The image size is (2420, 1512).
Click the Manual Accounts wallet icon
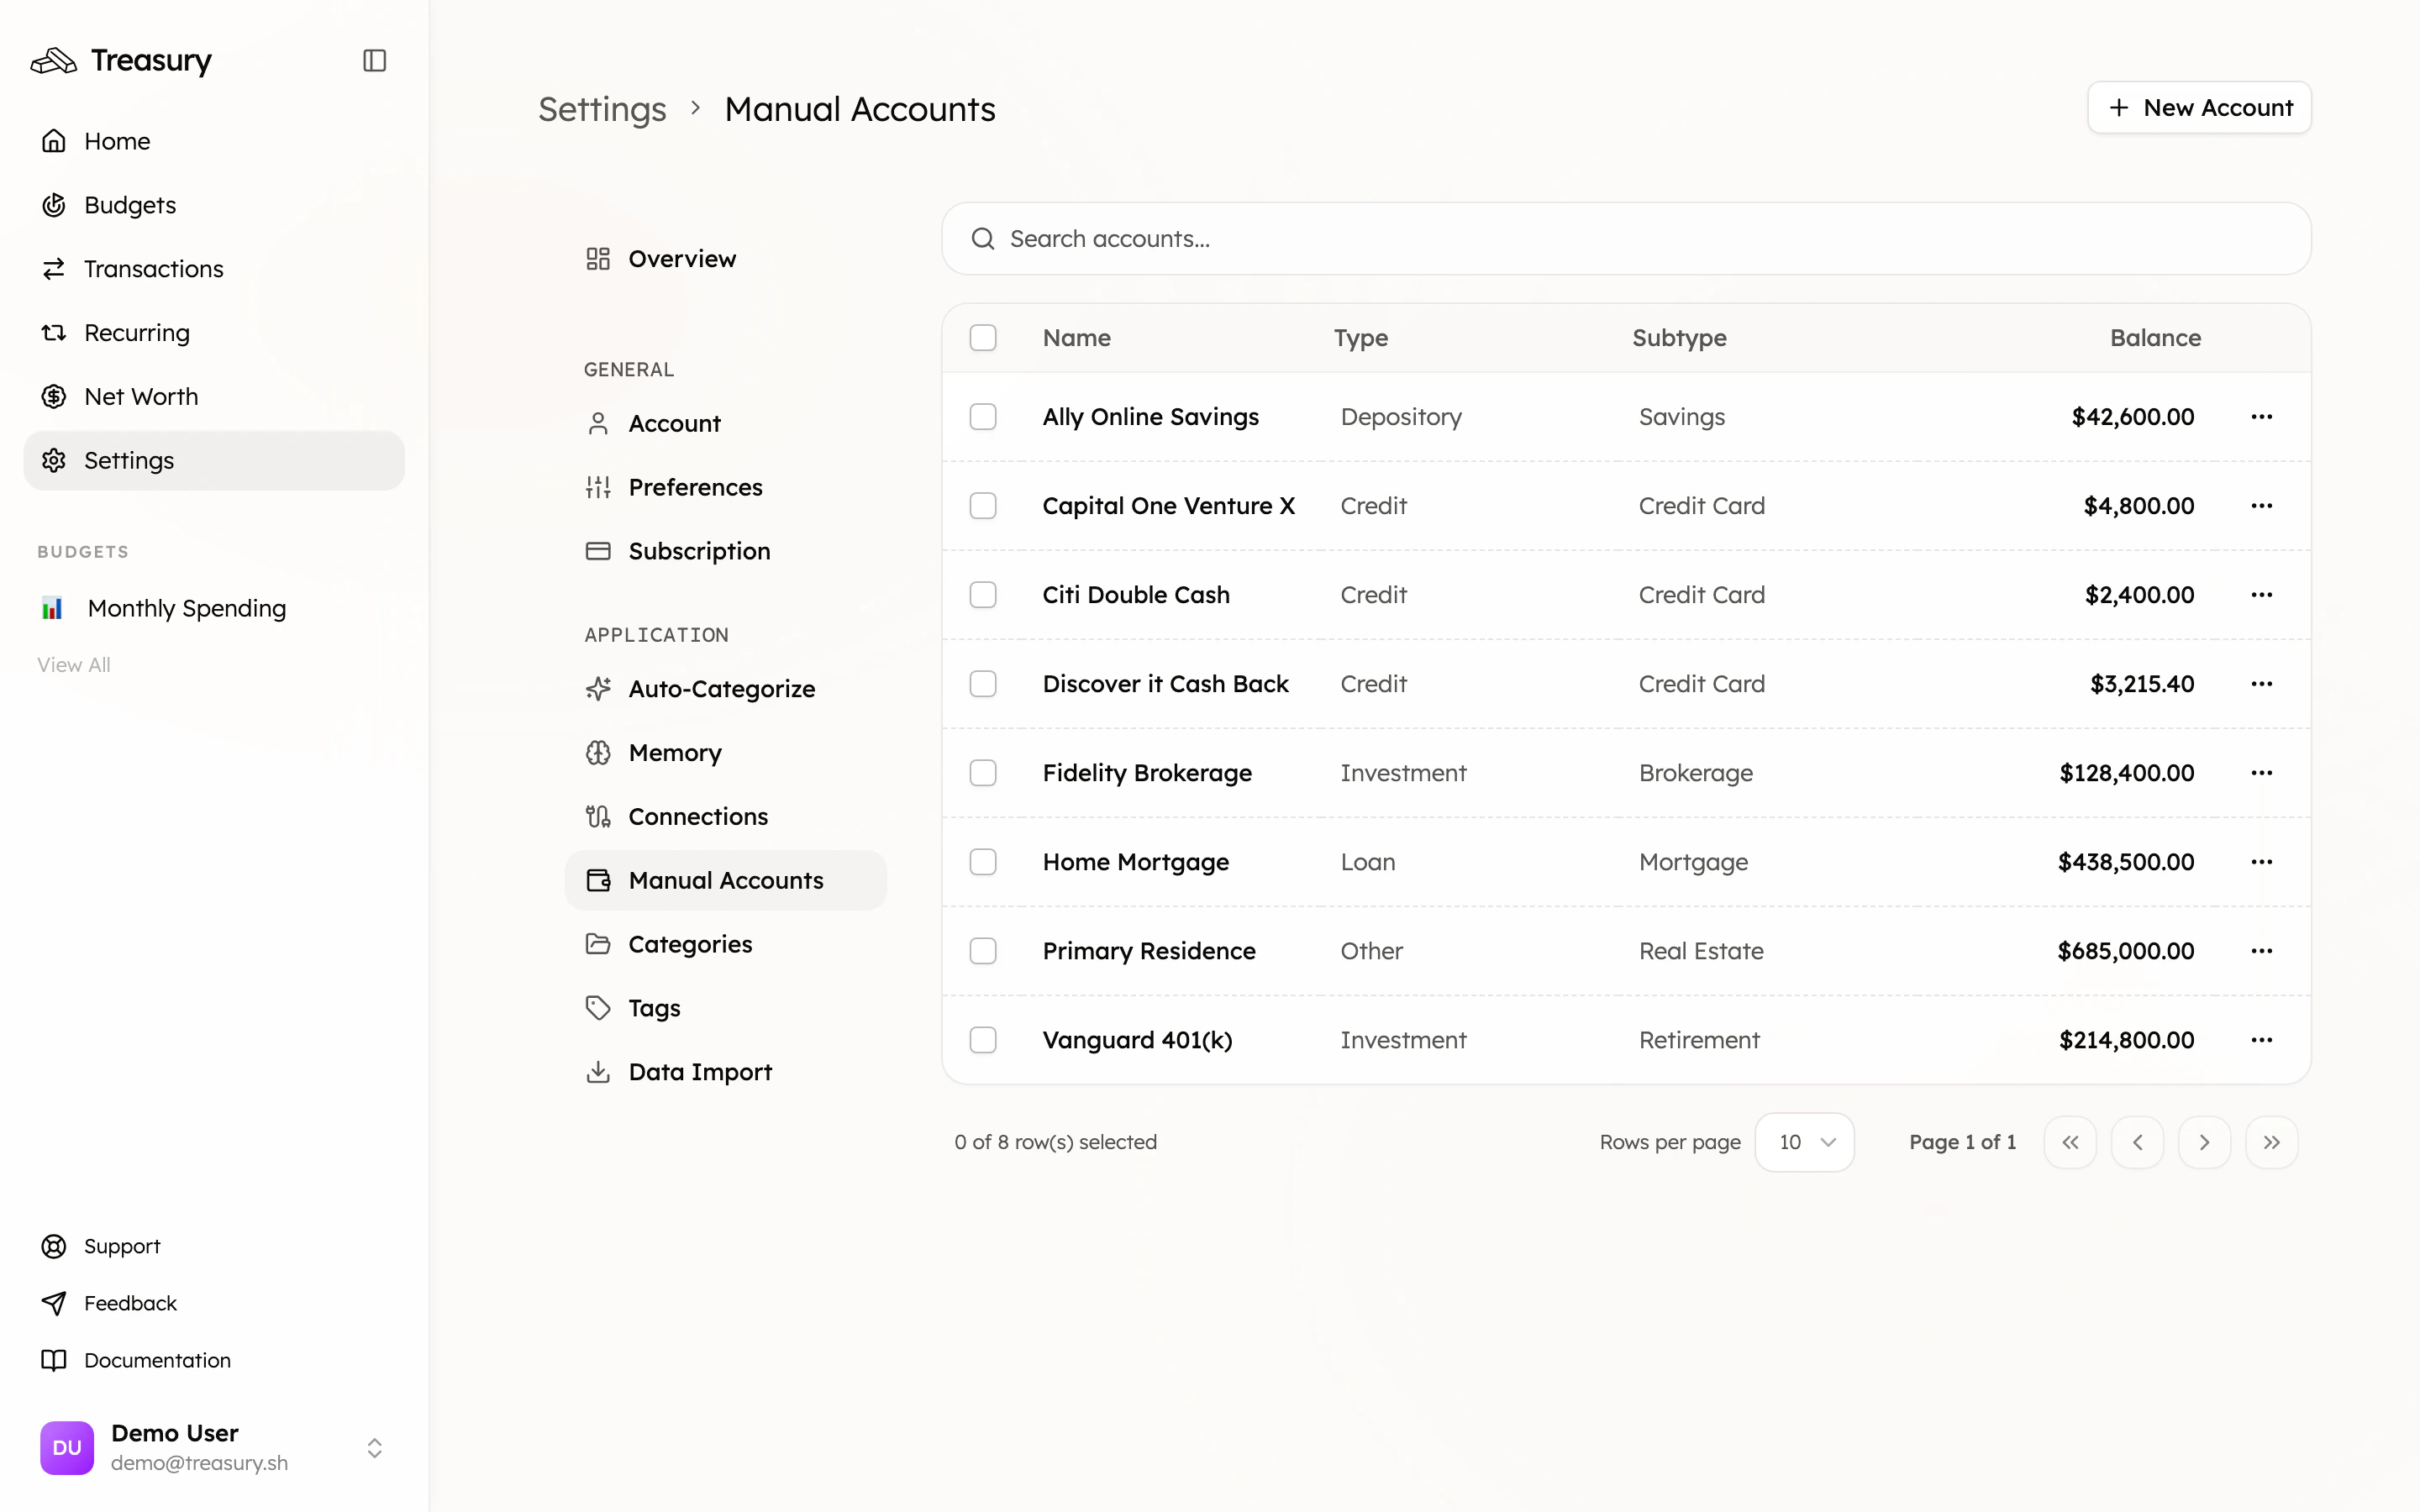[x=598, y=880]
